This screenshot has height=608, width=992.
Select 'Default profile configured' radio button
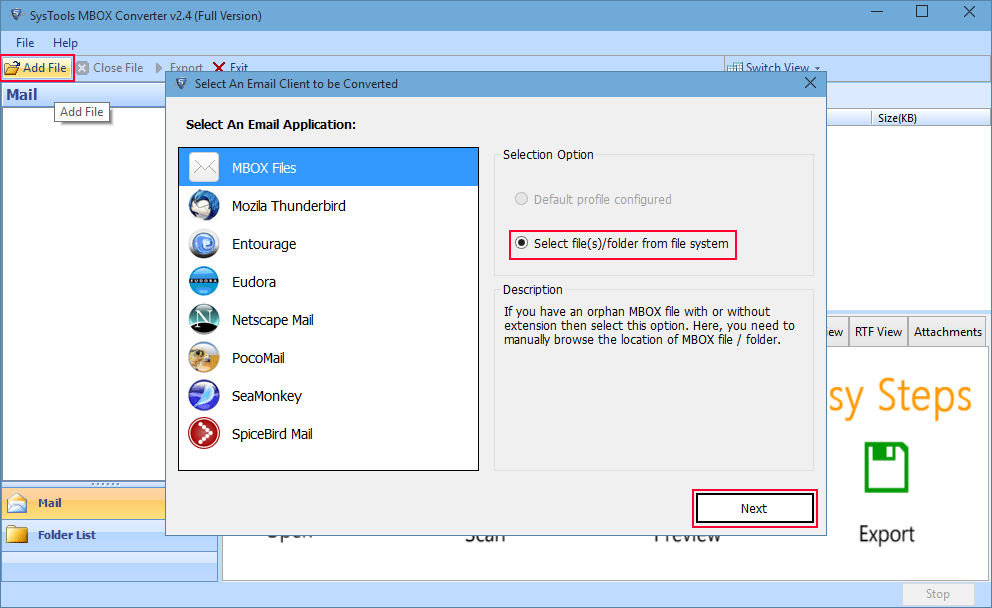(521, 199)
